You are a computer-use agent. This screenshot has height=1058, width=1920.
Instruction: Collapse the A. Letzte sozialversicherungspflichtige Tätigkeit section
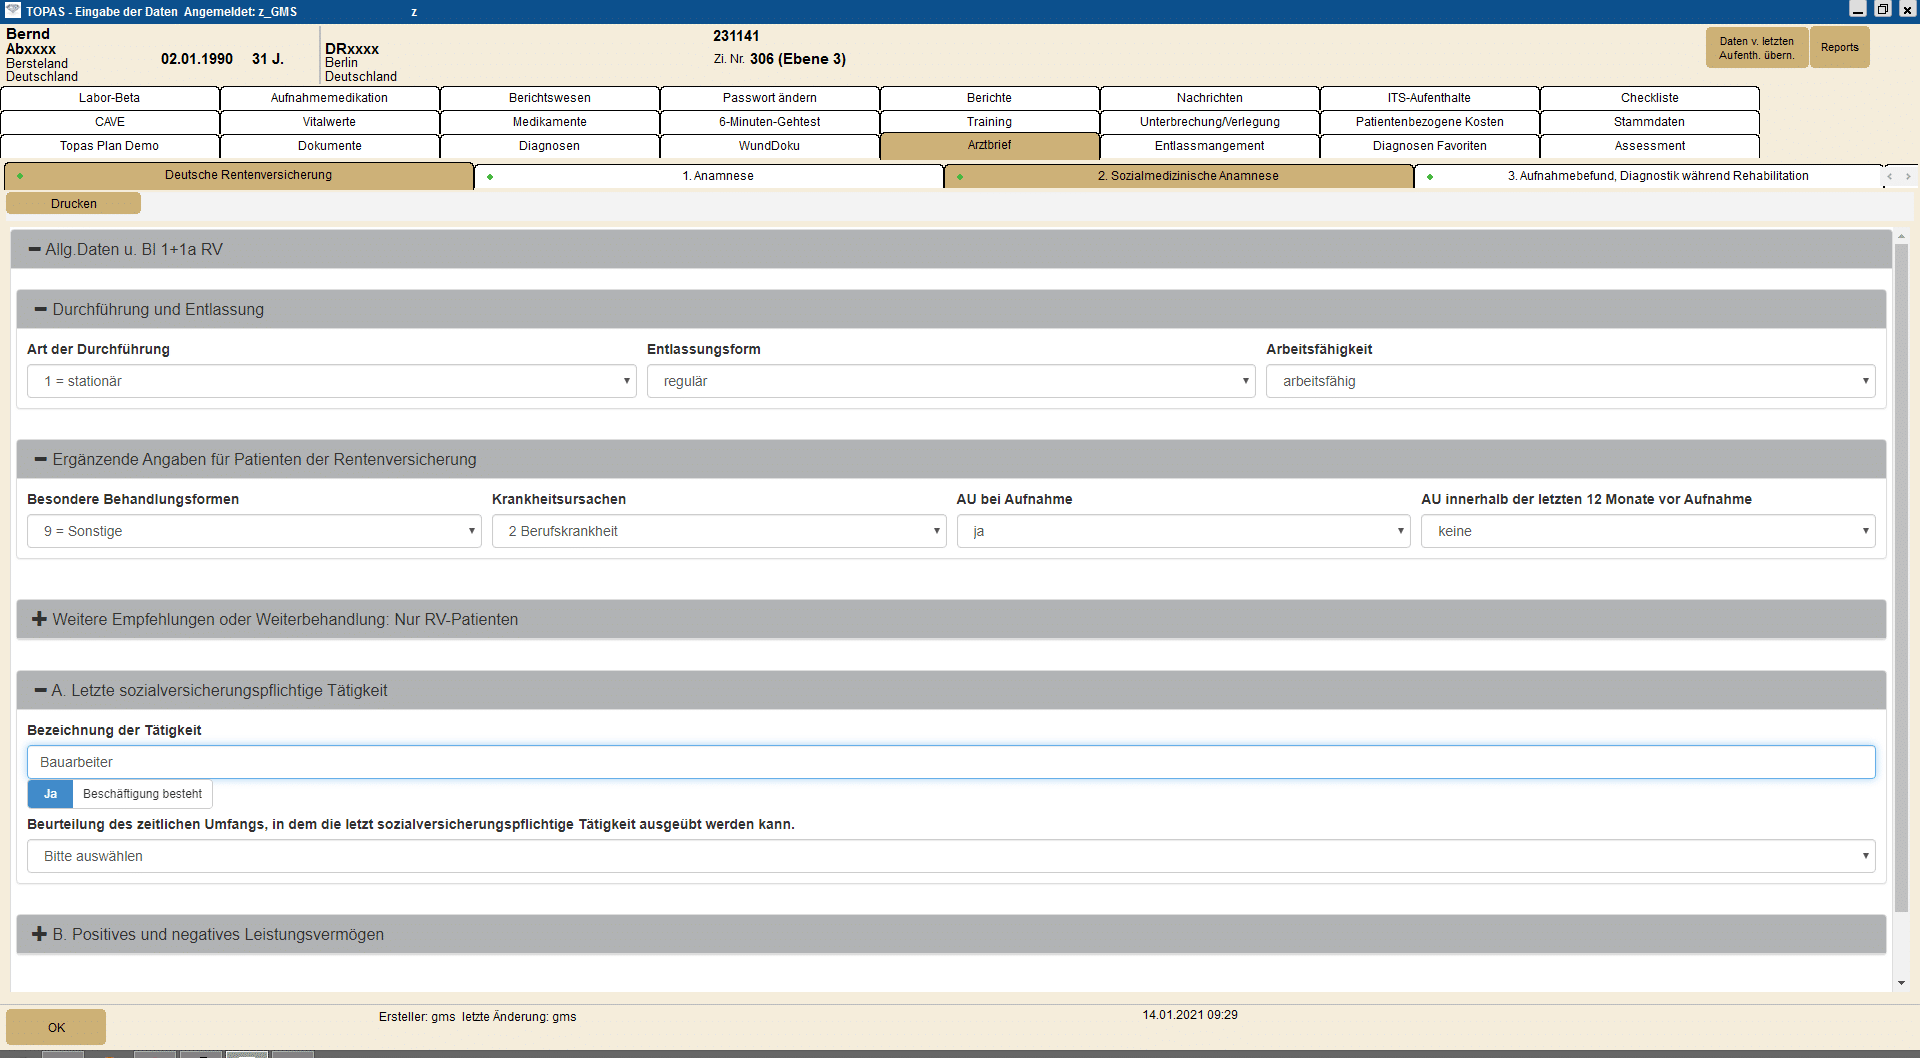click(x=41, y=691)
